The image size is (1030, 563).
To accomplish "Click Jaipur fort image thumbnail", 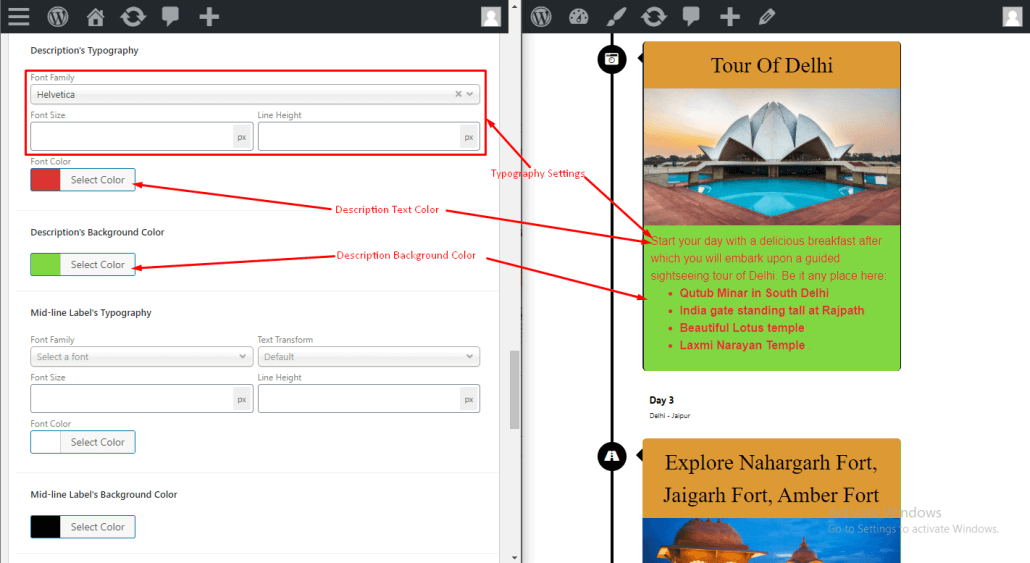I will click(x=772, y=540).
